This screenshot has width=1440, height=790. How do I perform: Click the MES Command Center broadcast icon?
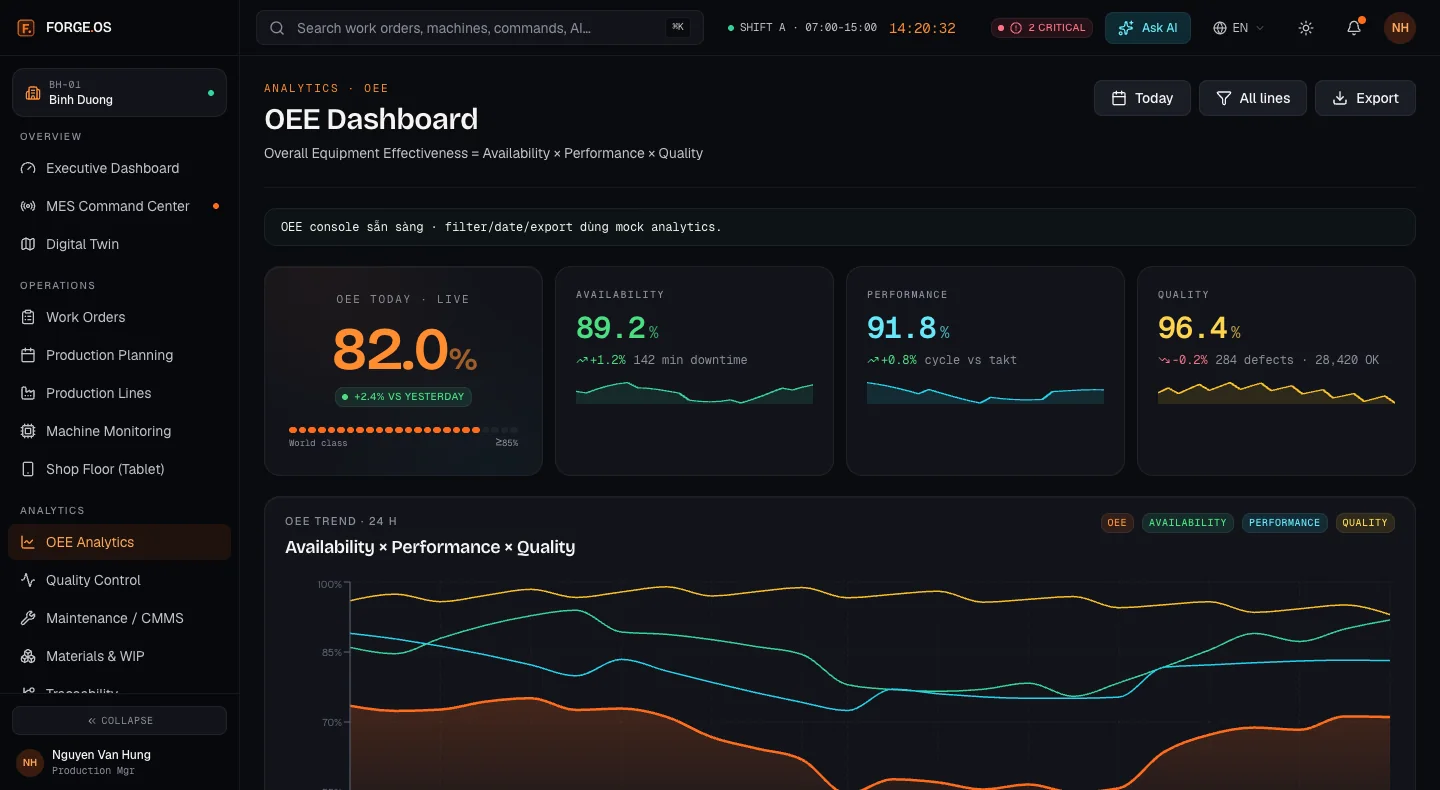coord(28,206)
